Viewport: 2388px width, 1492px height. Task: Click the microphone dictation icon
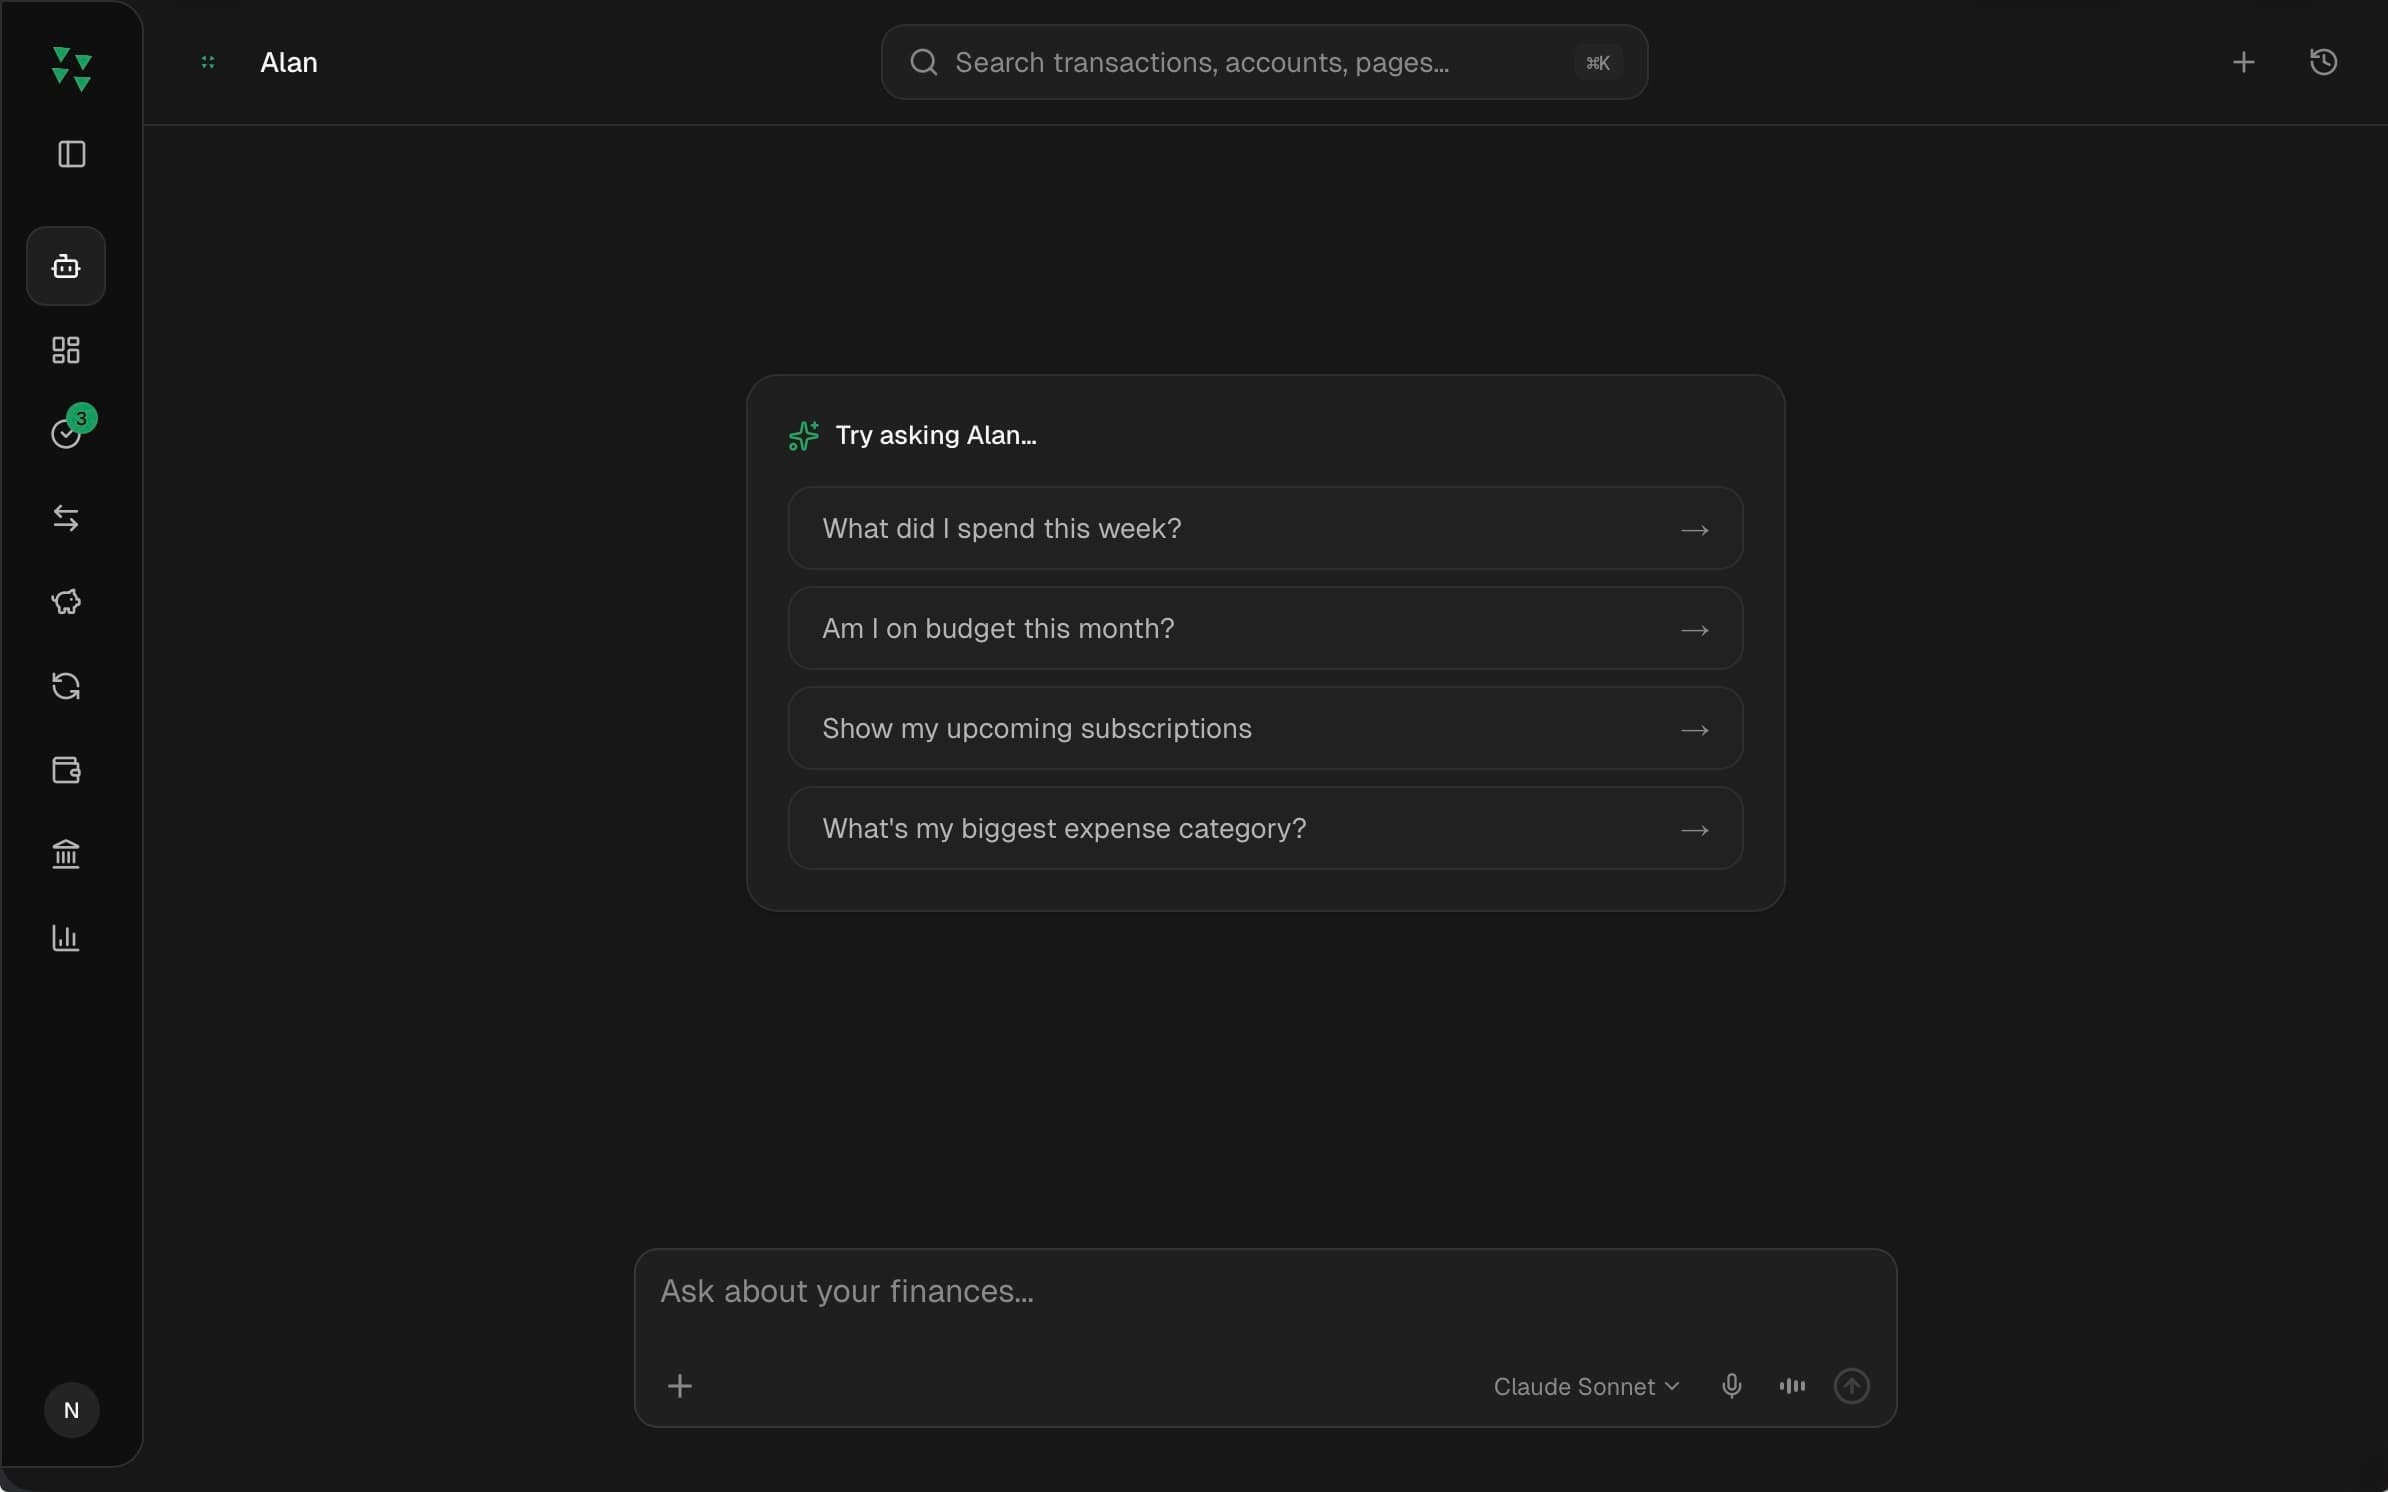coord(1731,1386)
